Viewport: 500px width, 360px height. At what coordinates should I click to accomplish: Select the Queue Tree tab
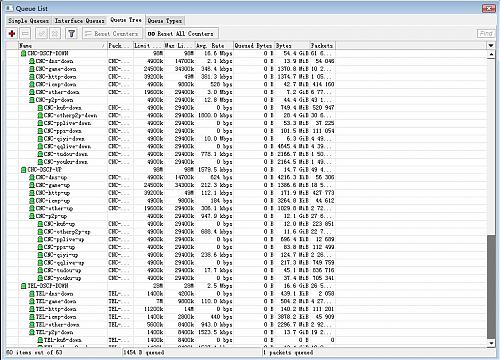coord(126,20)
